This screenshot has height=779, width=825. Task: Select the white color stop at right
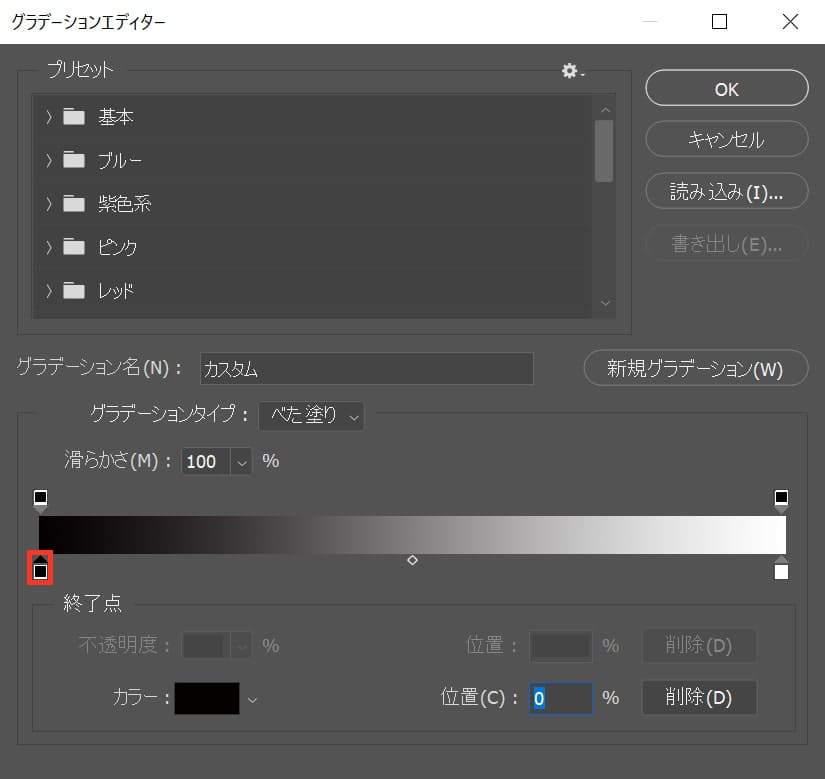click(781, 568)
